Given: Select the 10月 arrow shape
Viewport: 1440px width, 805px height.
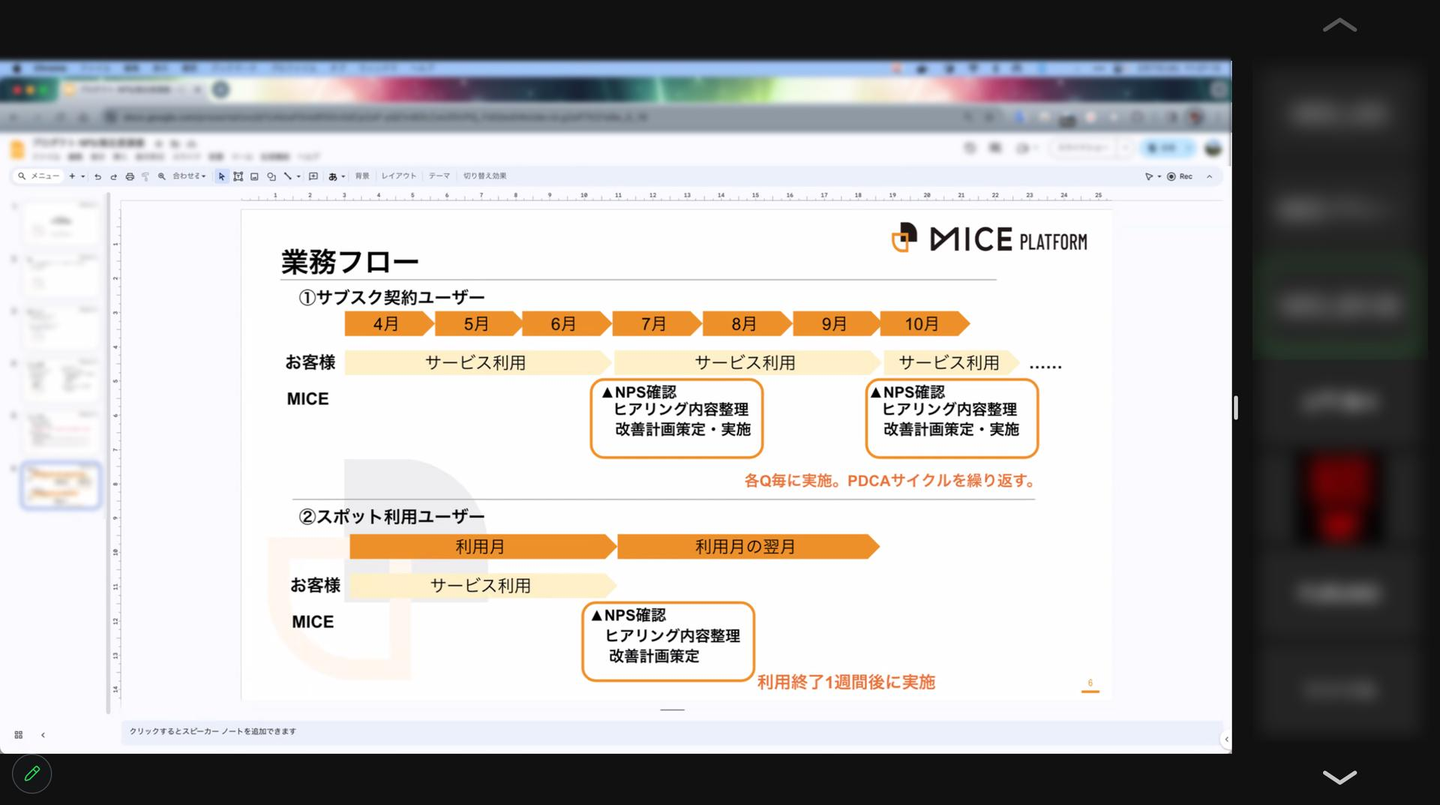Looking at the screenshot, I should pos(925,324).
